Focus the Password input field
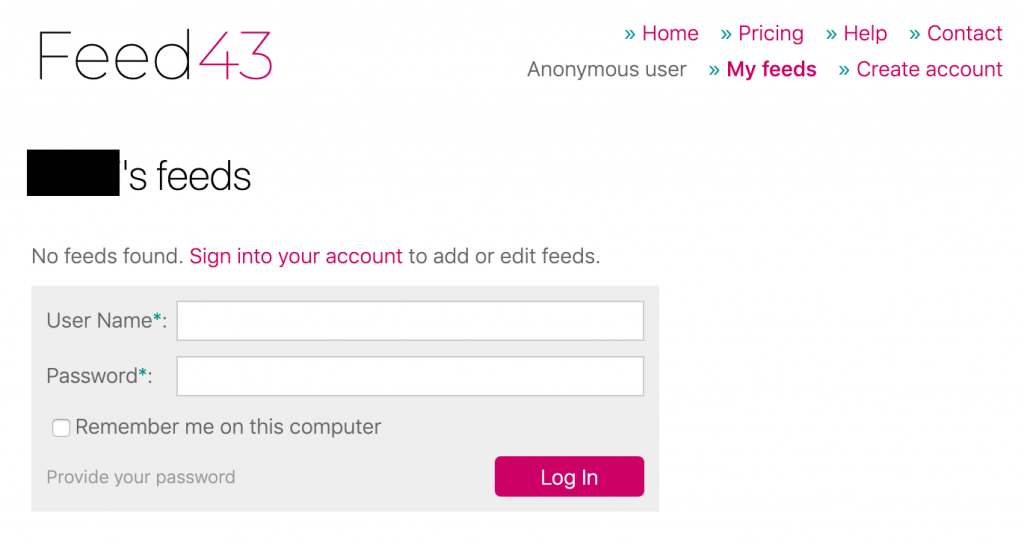This screenshot has height=546, width=1024. [410, 376]
